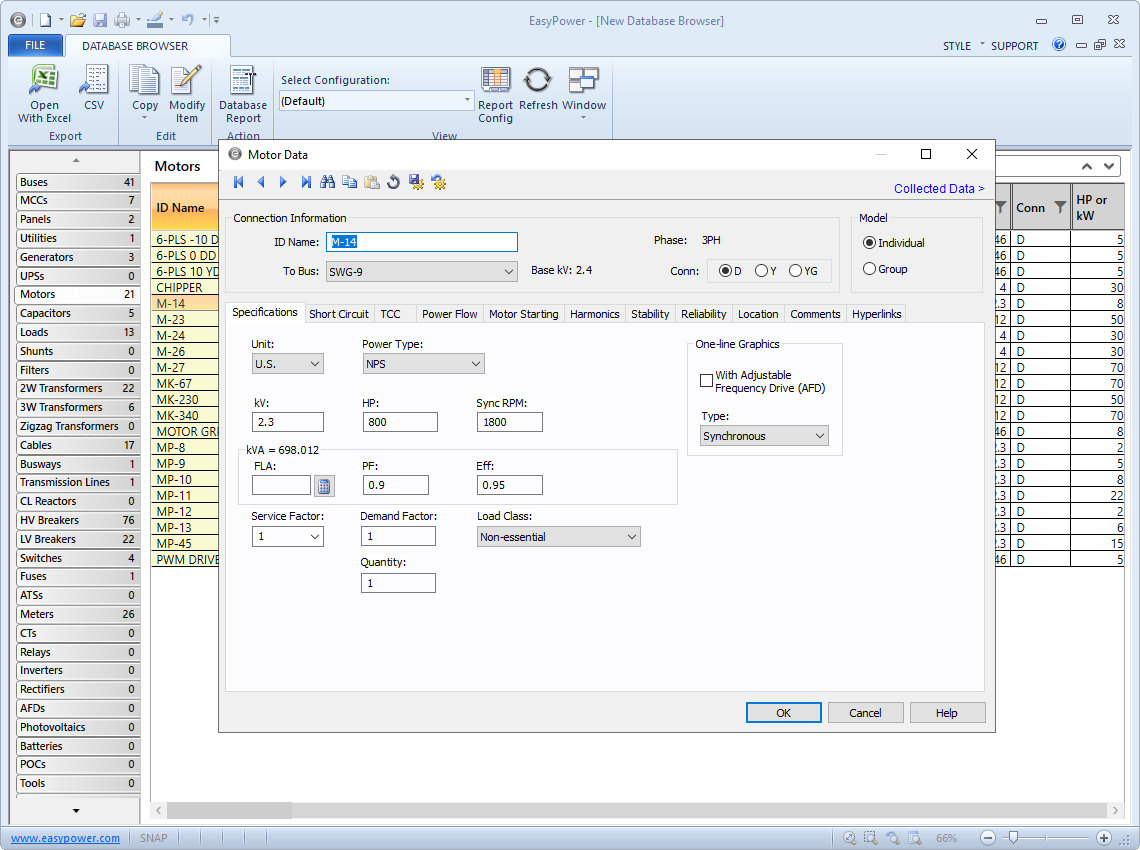This screenshot has height=850, width=1140.
Task: Enable the Adjustable Frequency Drive checkbox
Action: click(705, 380)
